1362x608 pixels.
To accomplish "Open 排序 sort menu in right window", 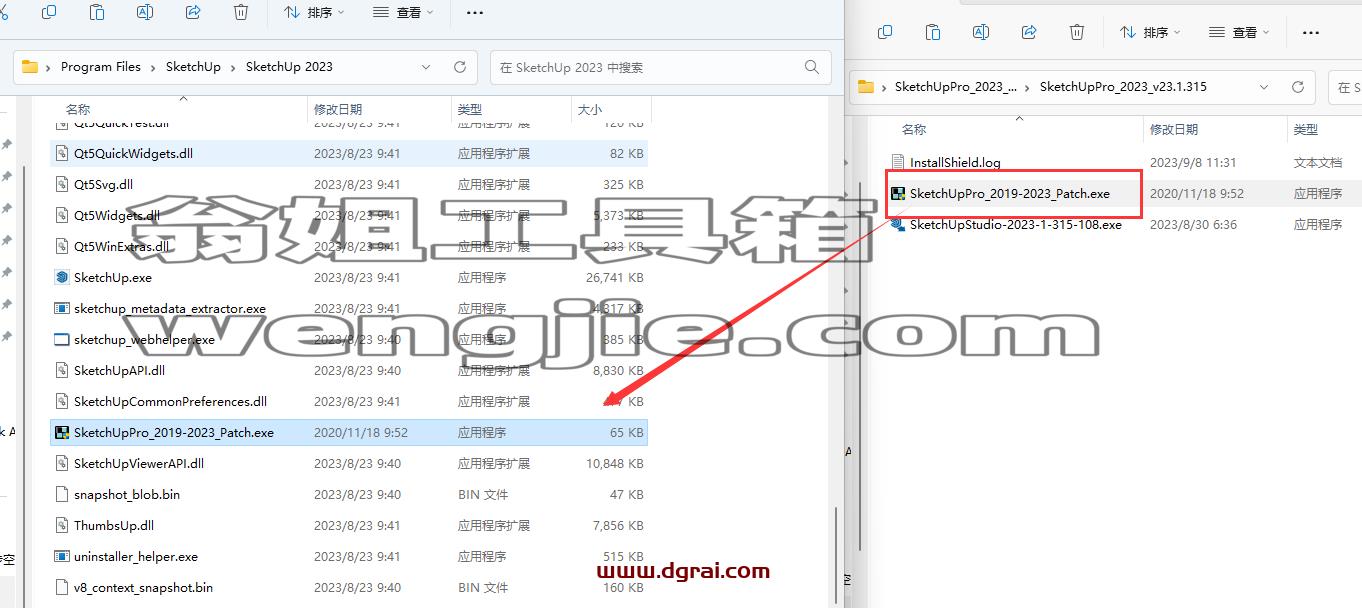I will coord(1150,32).
